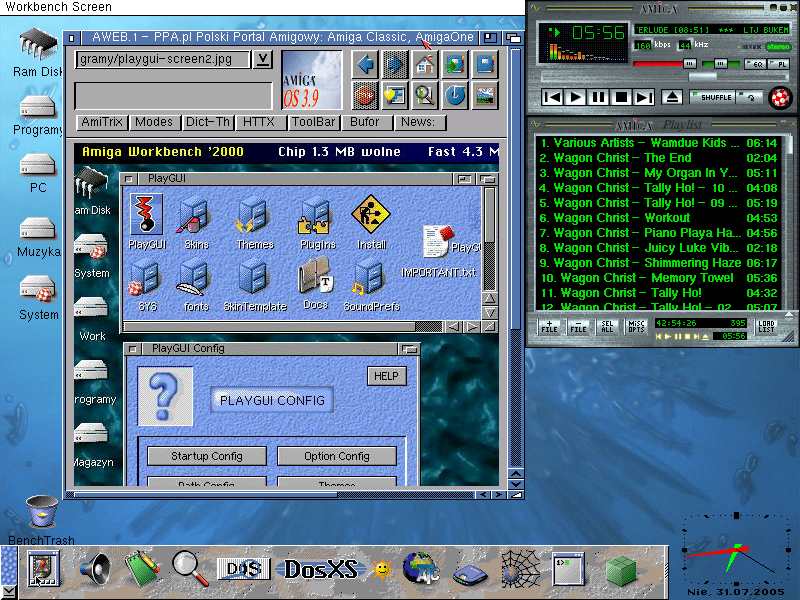800x600 pixels.
Task: Toggle repeat button next to SHUFFLE
Action: coord(749,97)
